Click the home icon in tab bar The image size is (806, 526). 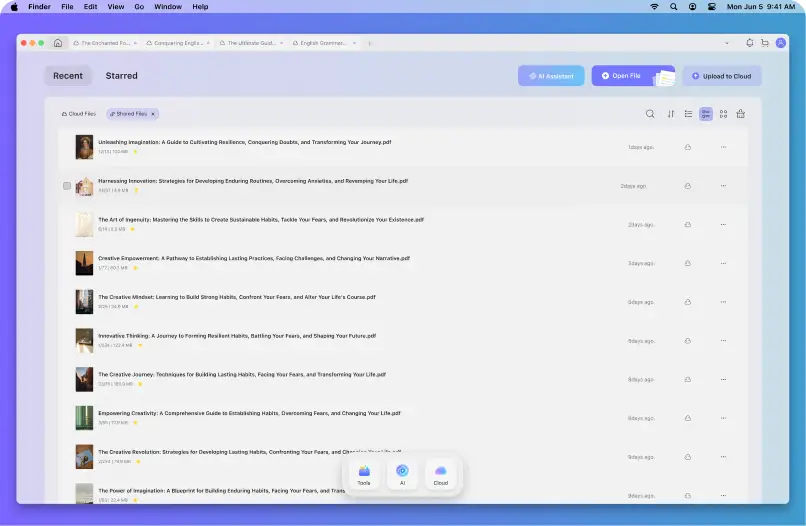pos(58,43)
